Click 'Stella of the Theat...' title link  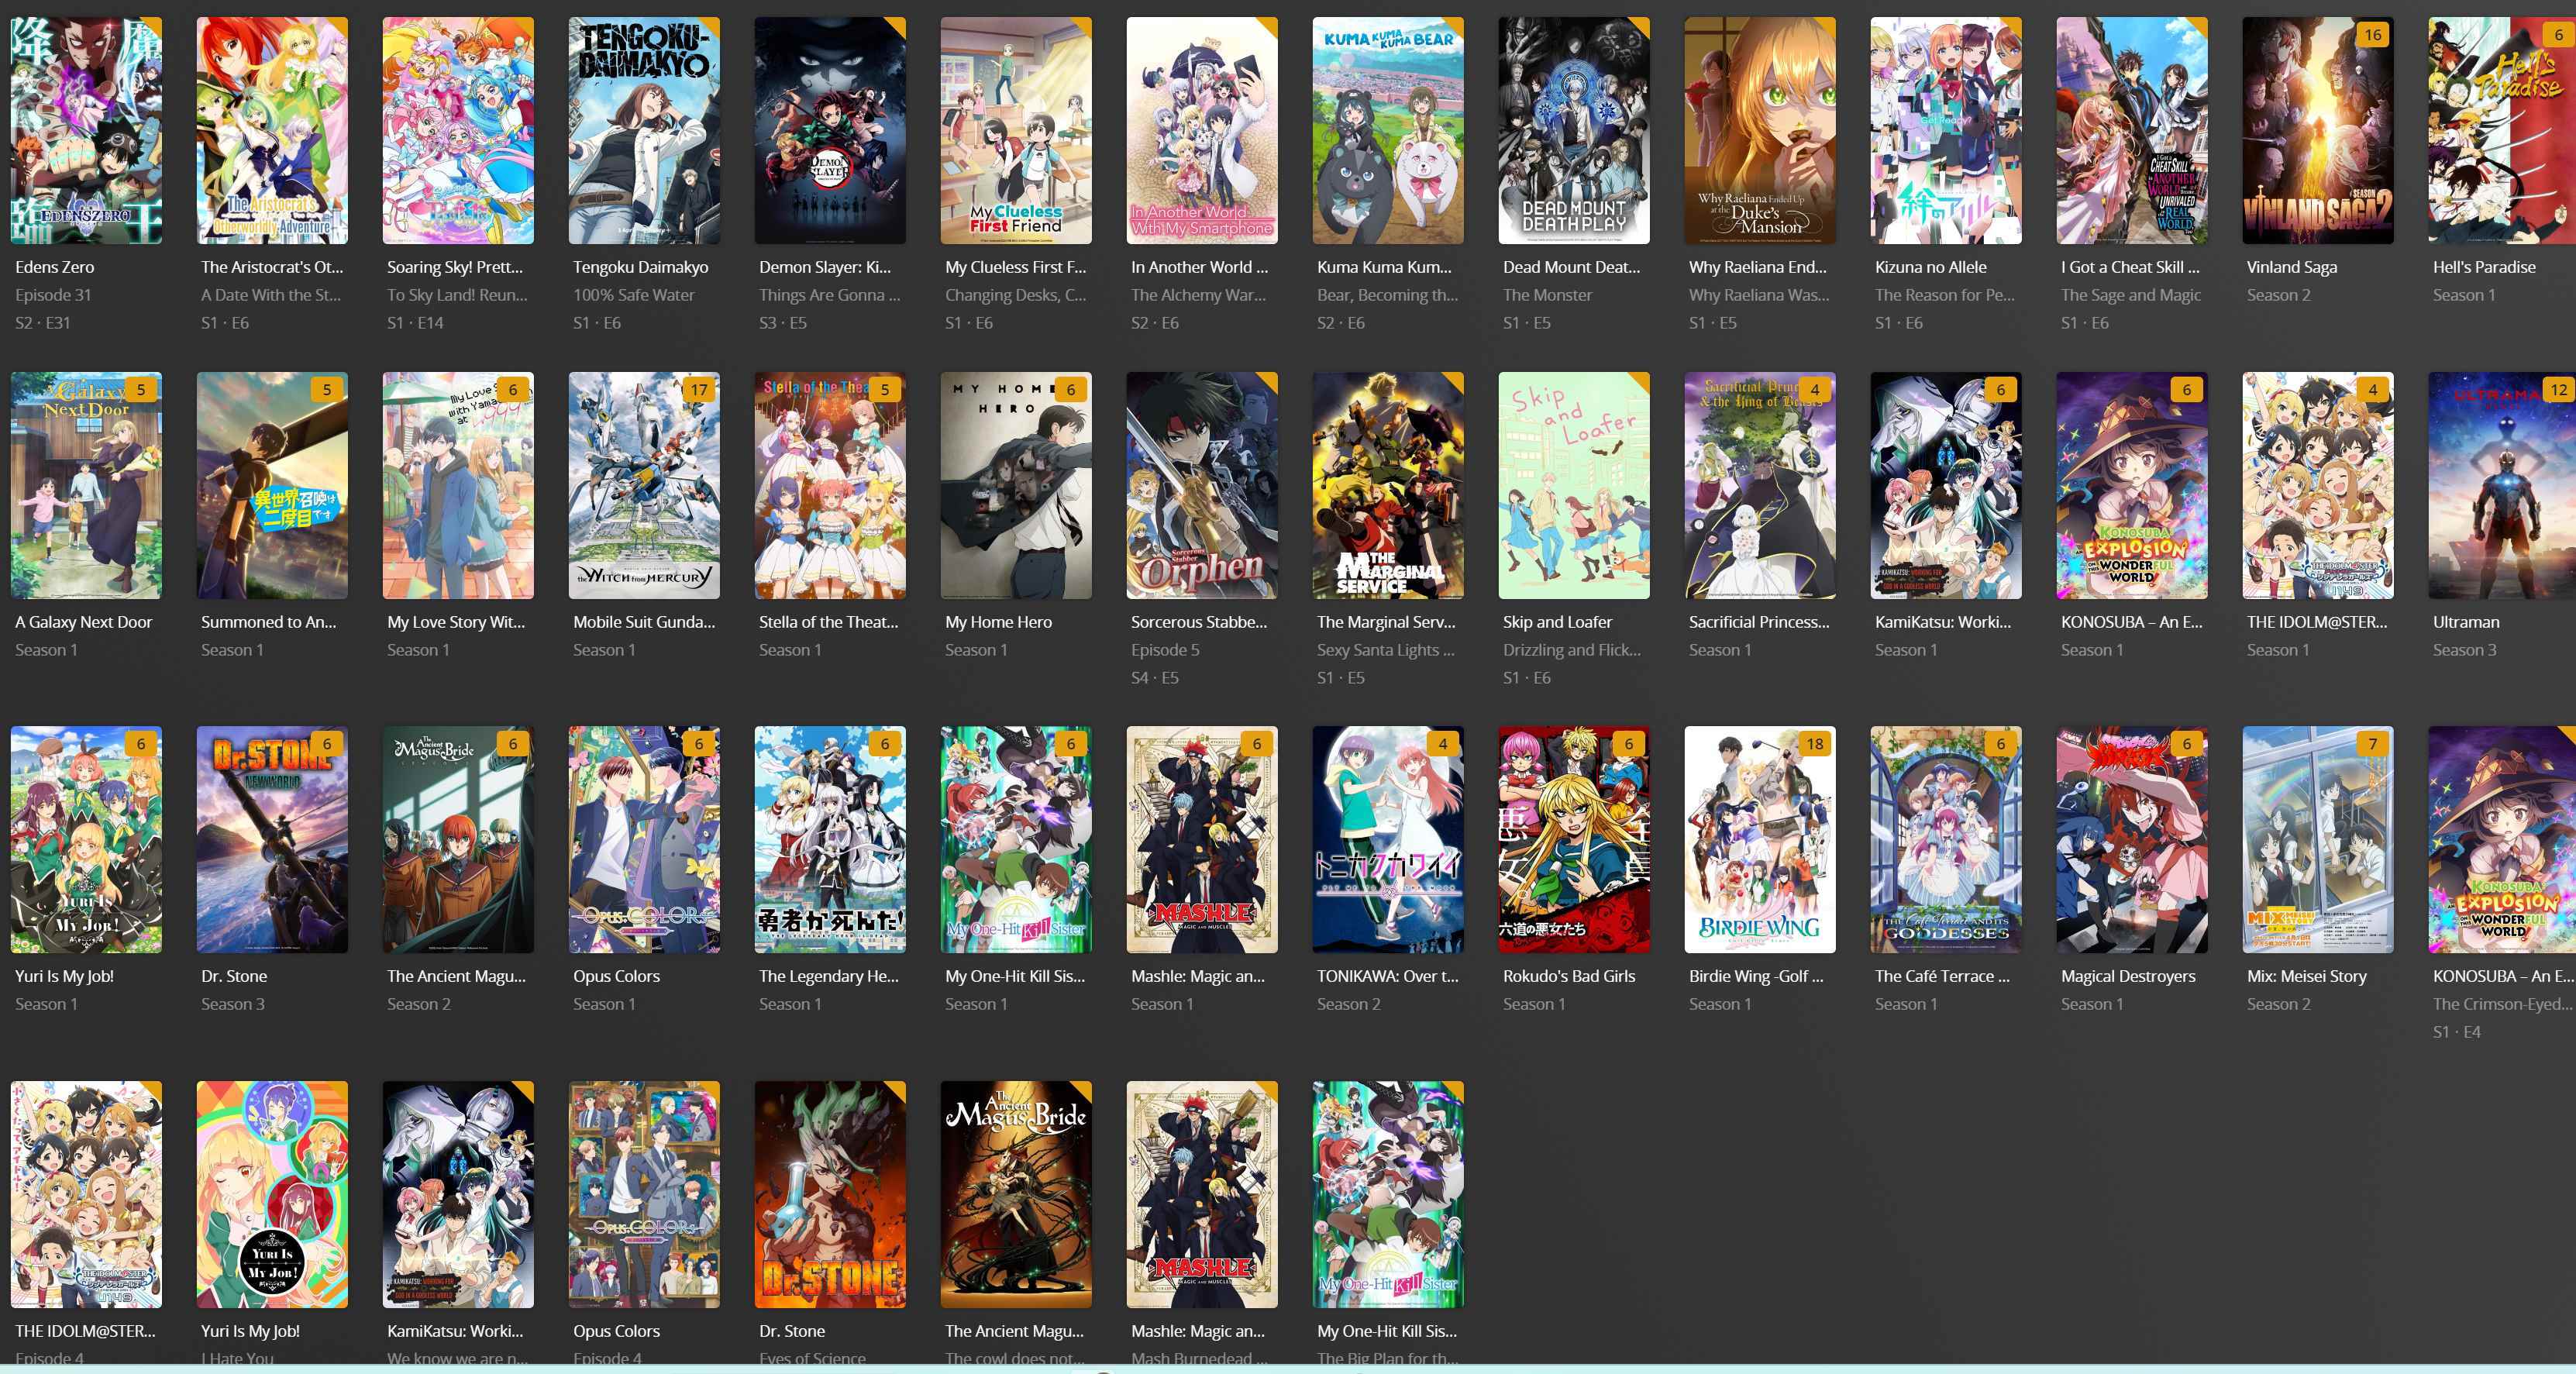(829, 622)
